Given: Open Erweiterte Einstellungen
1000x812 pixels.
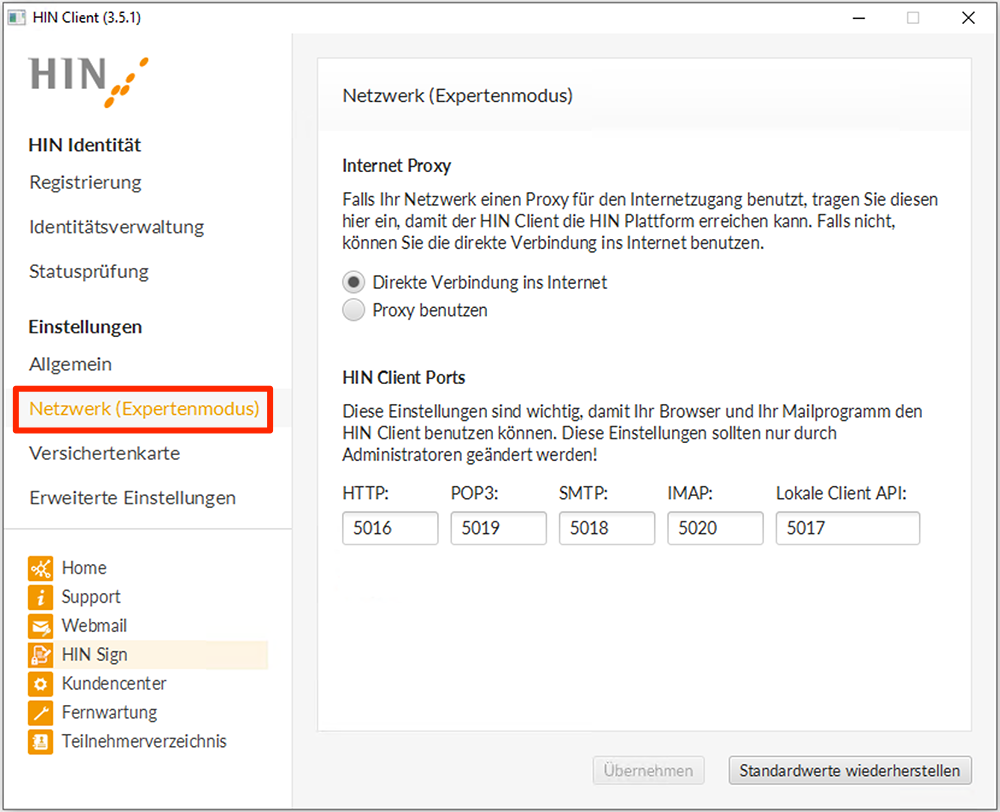Looking at the screenshot, I should point(133,498).
